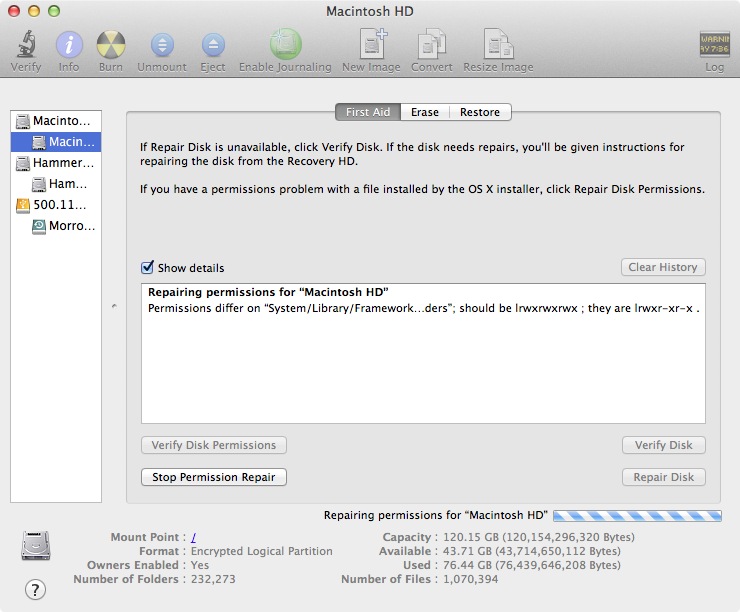
Task: Click the Convert toolbar icon
Action: [432, 44]
